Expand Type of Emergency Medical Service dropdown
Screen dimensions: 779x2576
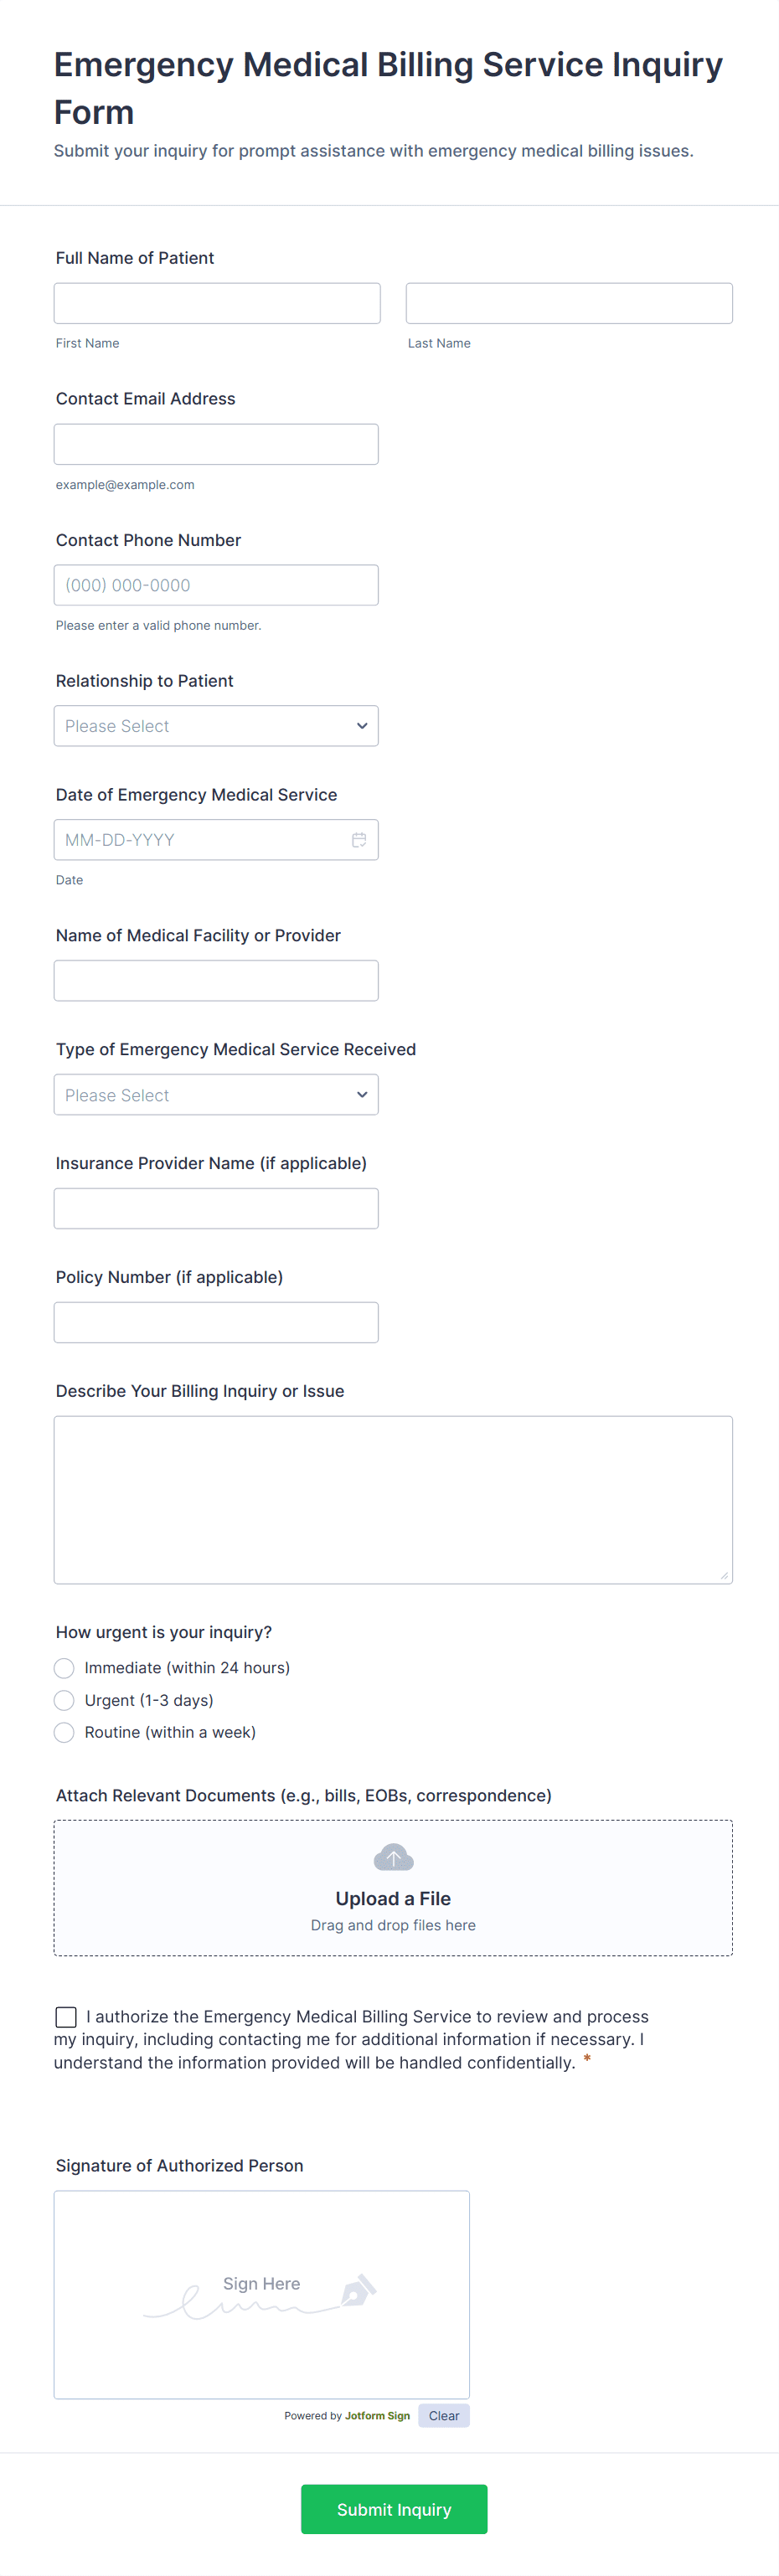point(216,1095)
